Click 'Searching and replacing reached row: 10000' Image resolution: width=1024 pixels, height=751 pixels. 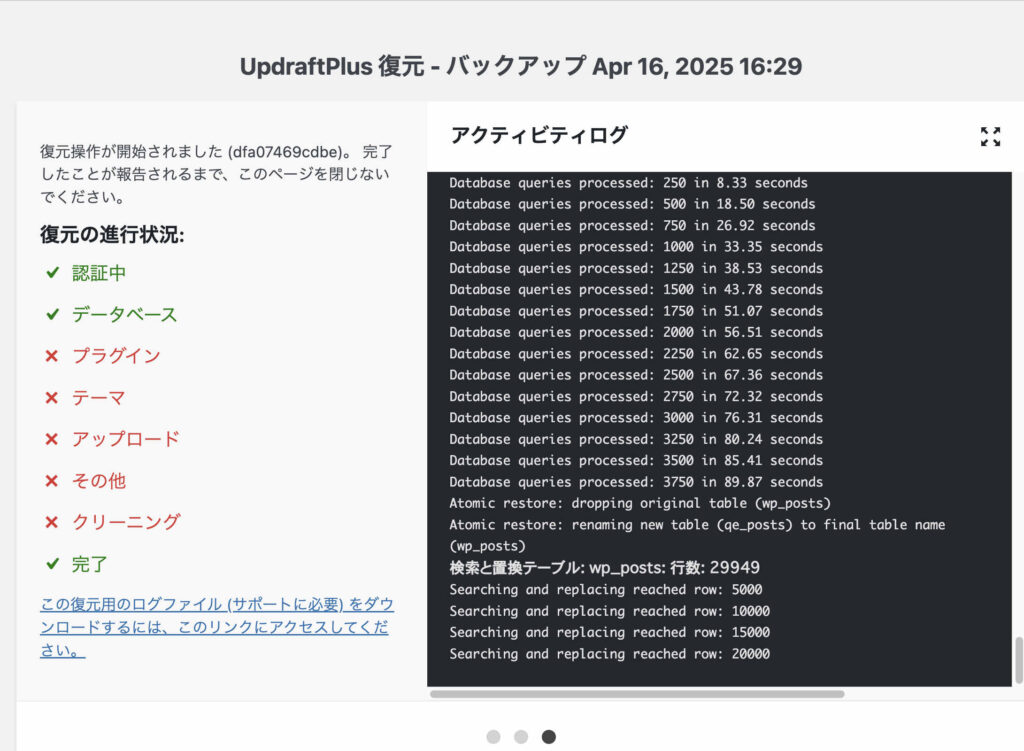point(610,611)
